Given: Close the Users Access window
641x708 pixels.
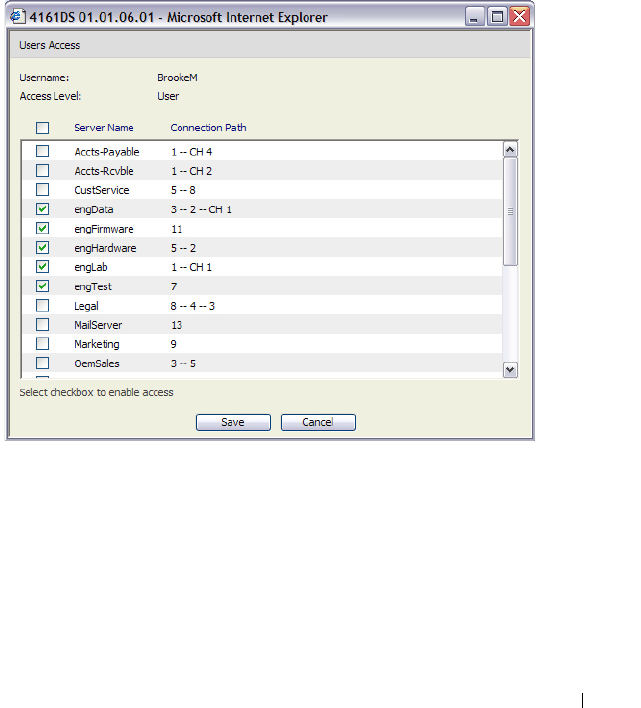Looking at the screenshot, I should [x=520, y=17].
